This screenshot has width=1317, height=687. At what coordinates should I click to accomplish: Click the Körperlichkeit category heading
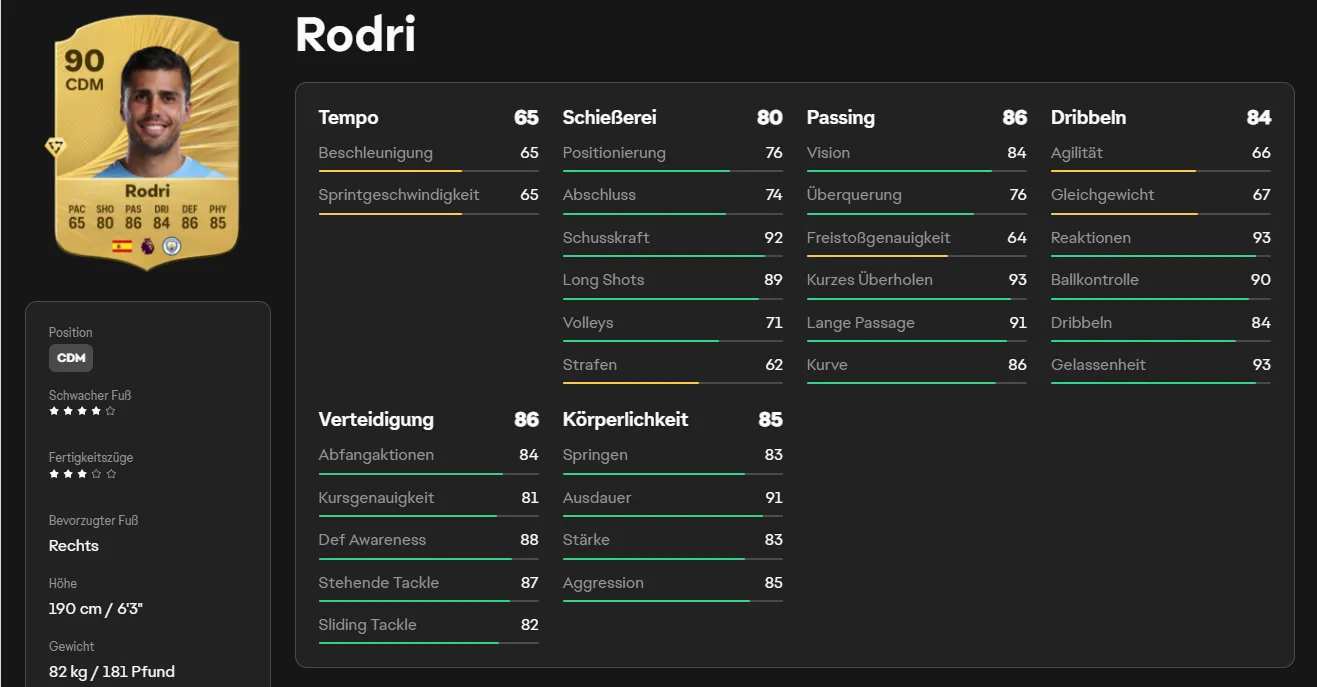tap(625, 419)
